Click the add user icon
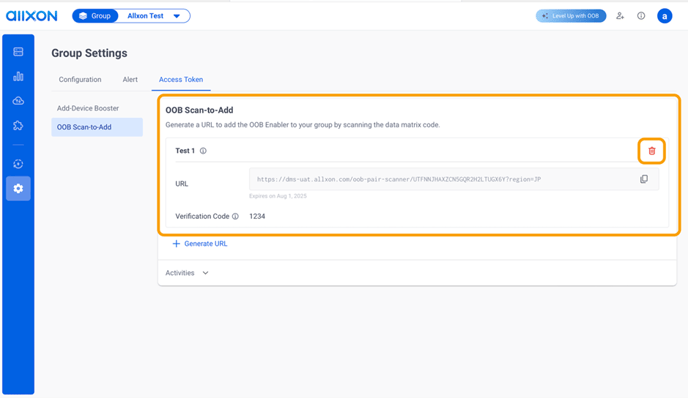688x398 pixels. pos(620,16)
